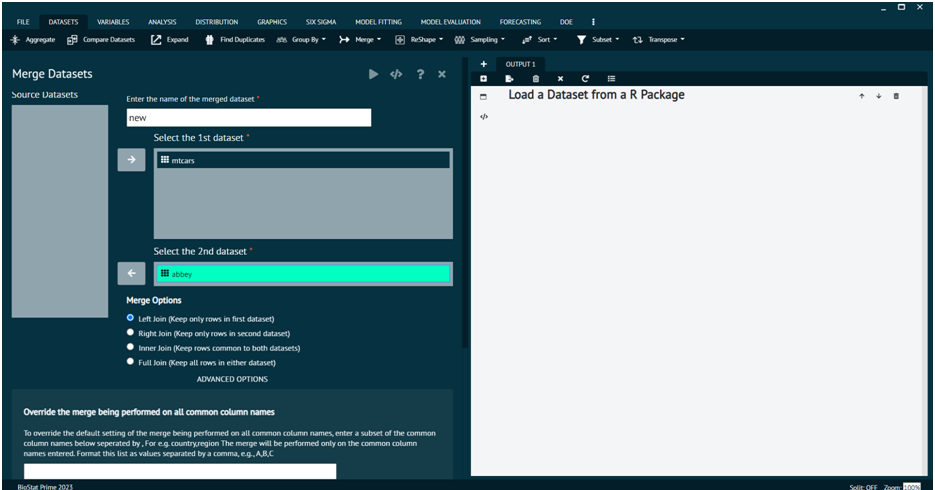
Task: Switch to the VARIABLES menu tab
Action: click(113, 22)
